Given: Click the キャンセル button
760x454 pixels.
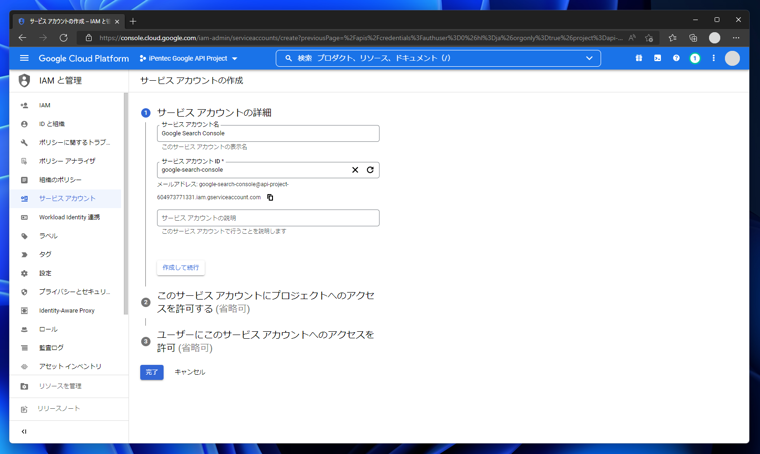Looking at the screenshot, I should pos(190,372).
